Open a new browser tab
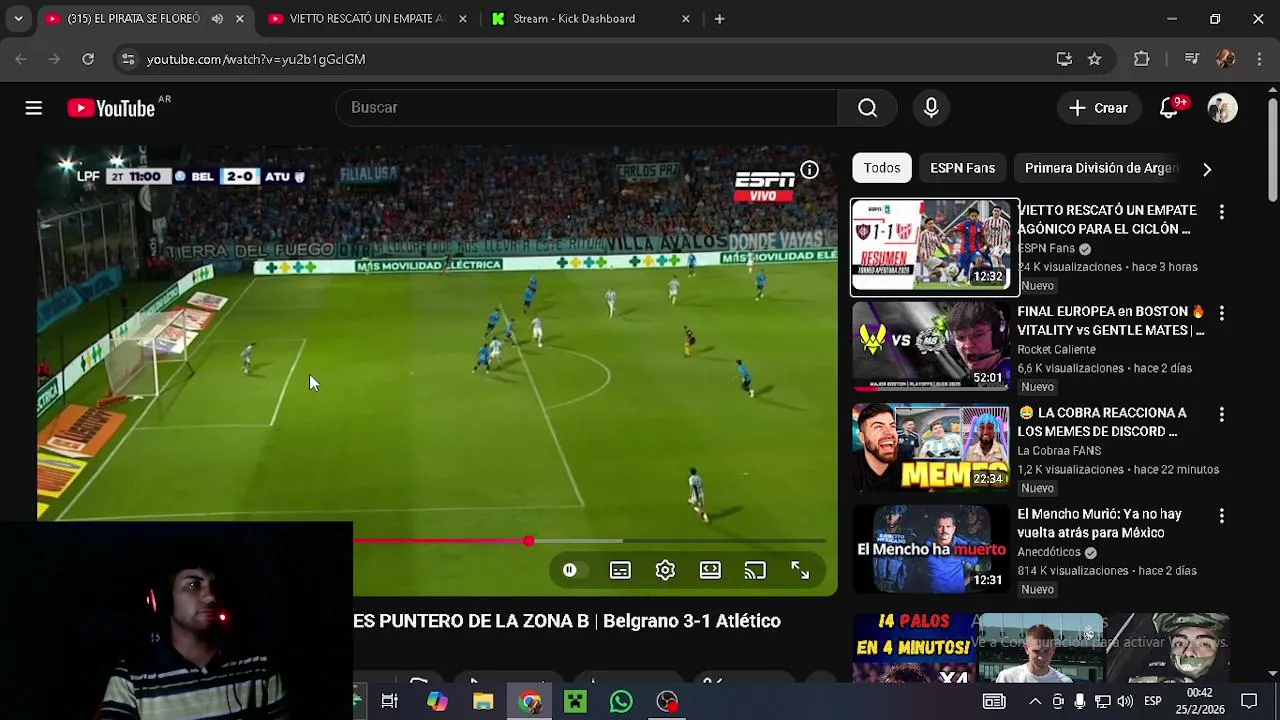 (719, 18)
